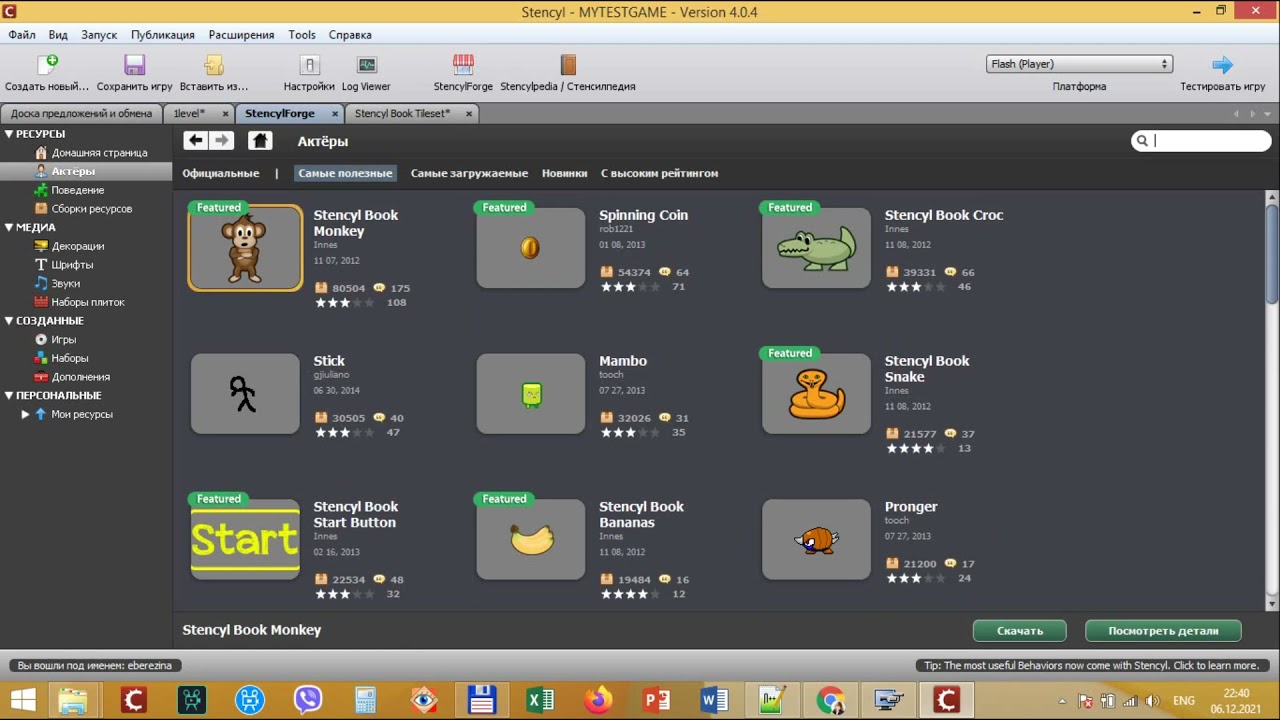Select the Самые загружаемые filter
This screenshot has width=1280, height=720.
(x=469, y=173)
